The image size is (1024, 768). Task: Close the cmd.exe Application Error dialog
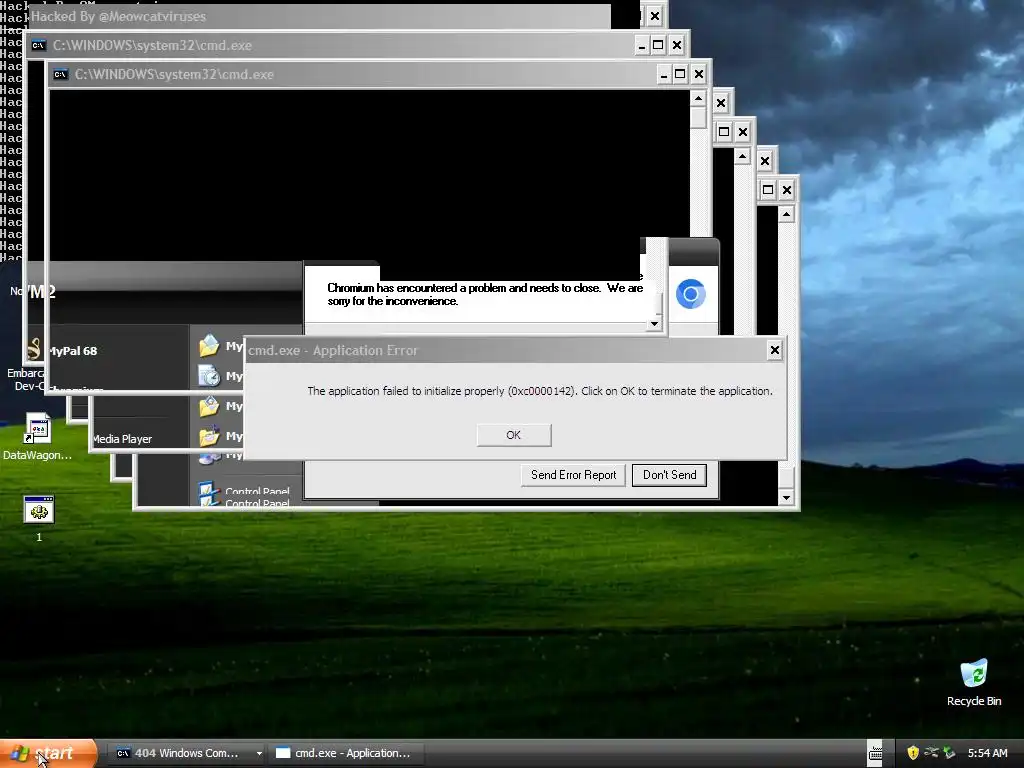point(775,350)
